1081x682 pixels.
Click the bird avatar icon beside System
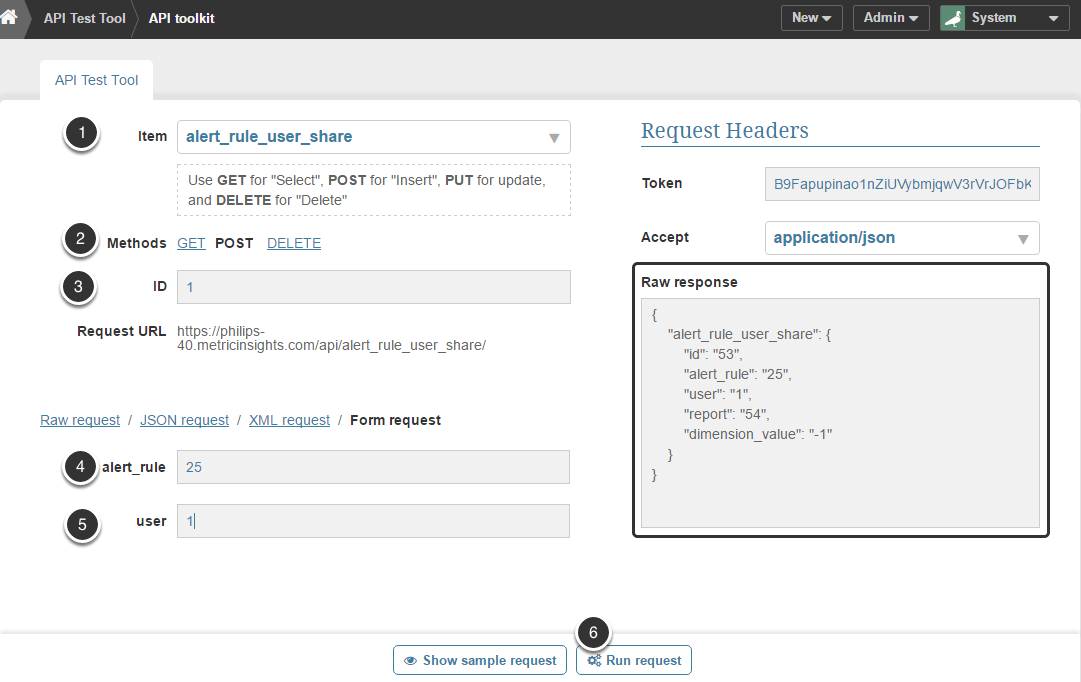point(953,18)
